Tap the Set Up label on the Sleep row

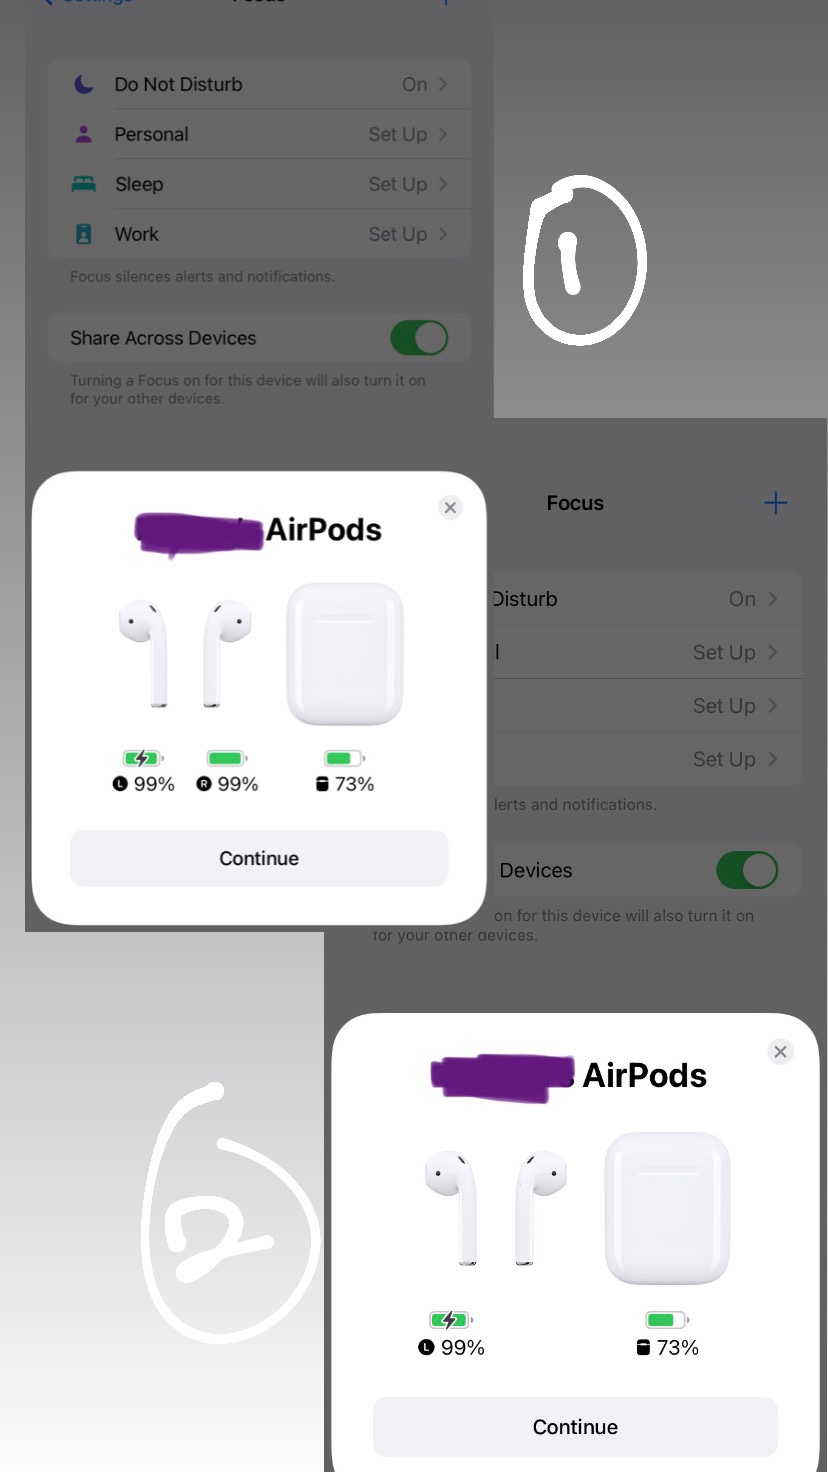coord(398,184)
